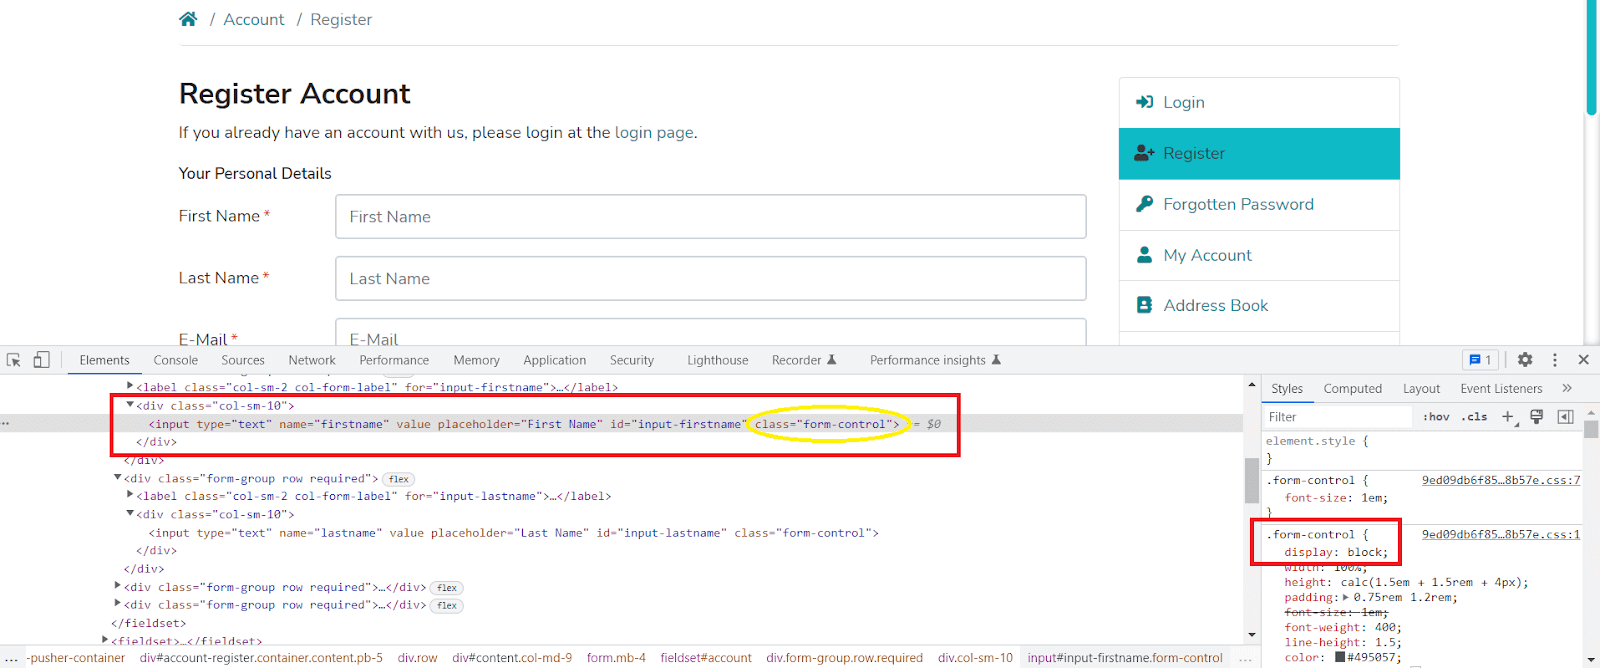Click the login page link
The height and width of the screenshot is (668, 1600).
click(x=654, y=132)
